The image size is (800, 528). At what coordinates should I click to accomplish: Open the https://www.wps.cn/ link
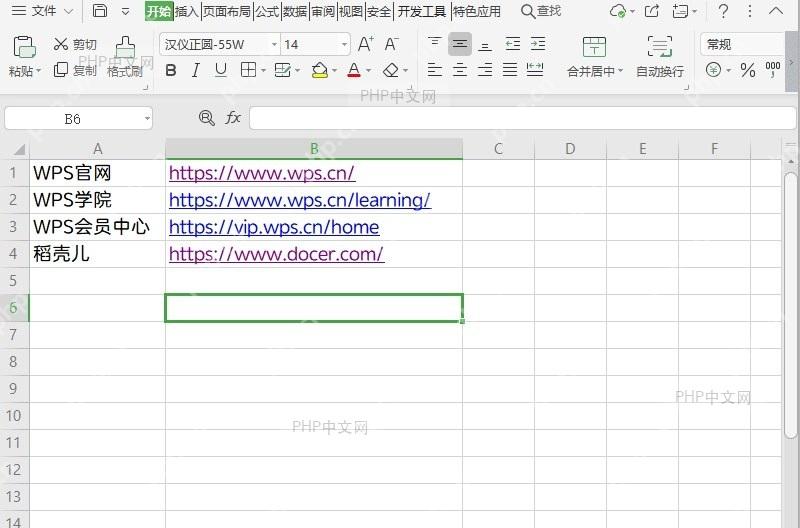pos(262,173)
